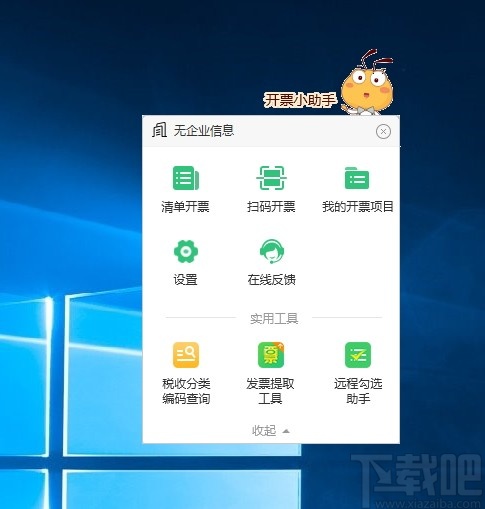
Task: Click the building icon beside 无企业信息
Action: pos(159,130)
